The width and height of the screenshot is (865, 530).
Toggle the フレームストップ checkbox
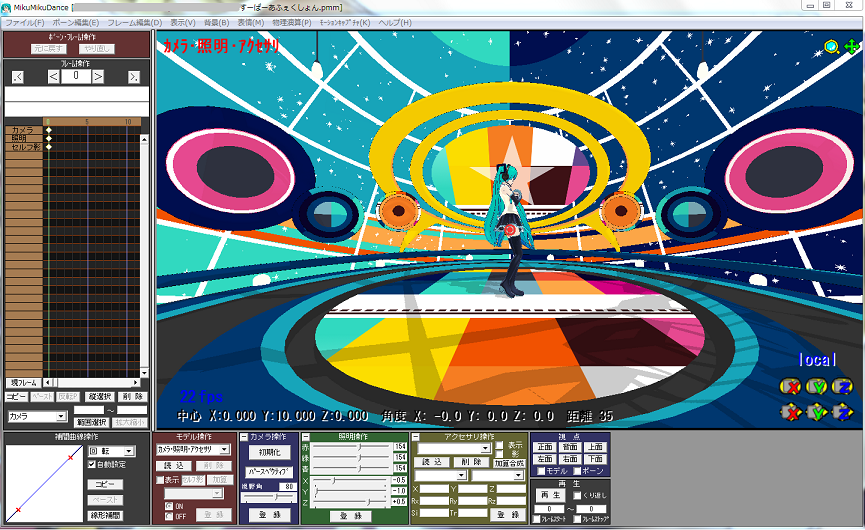click(x=576, y=519)
